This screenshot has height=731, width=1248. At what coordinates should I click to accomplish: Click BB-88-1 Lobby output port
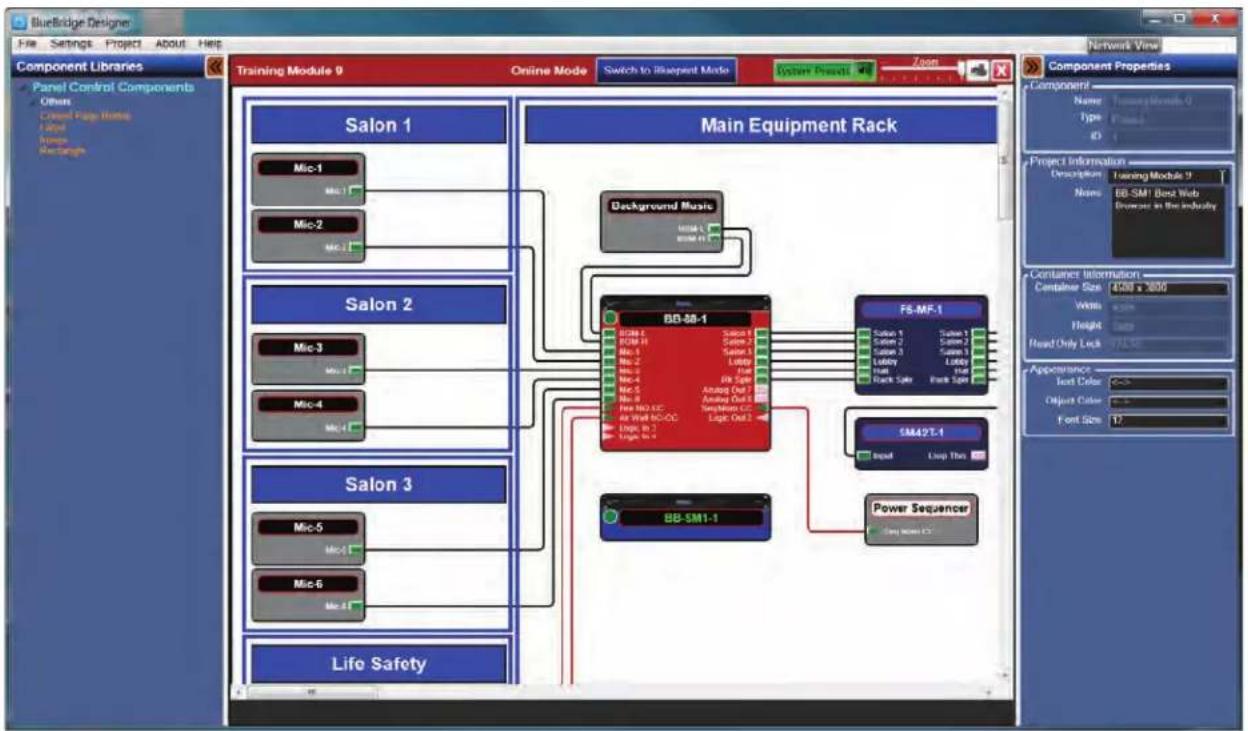click(x=762, y=361)
